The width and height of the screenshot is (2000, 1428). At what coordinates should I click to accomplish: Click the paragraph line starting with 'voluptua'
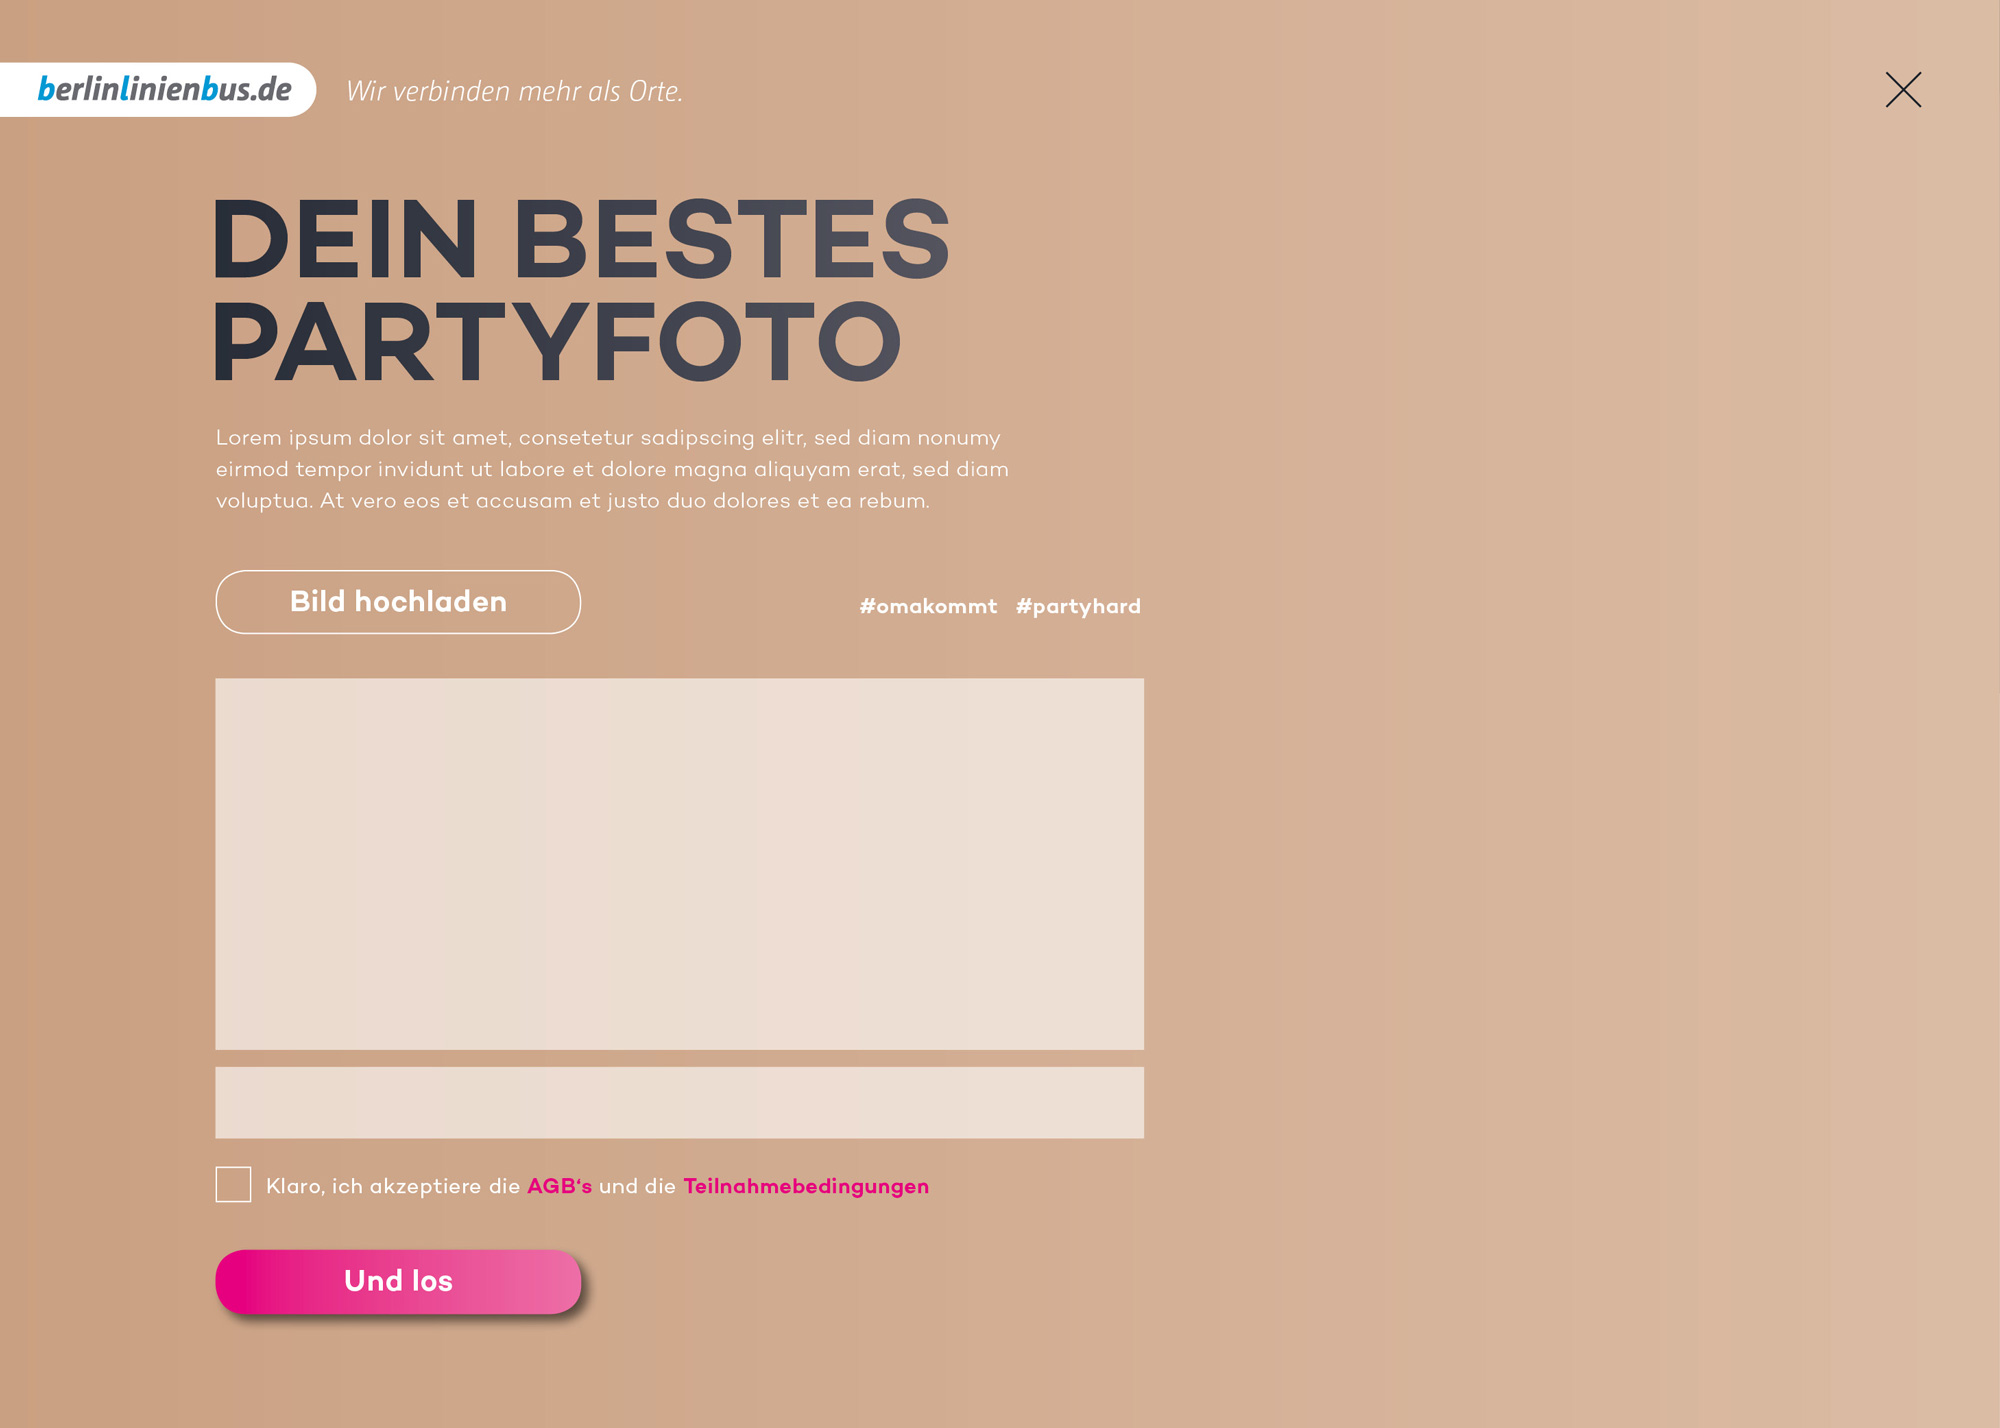(573, 501)
